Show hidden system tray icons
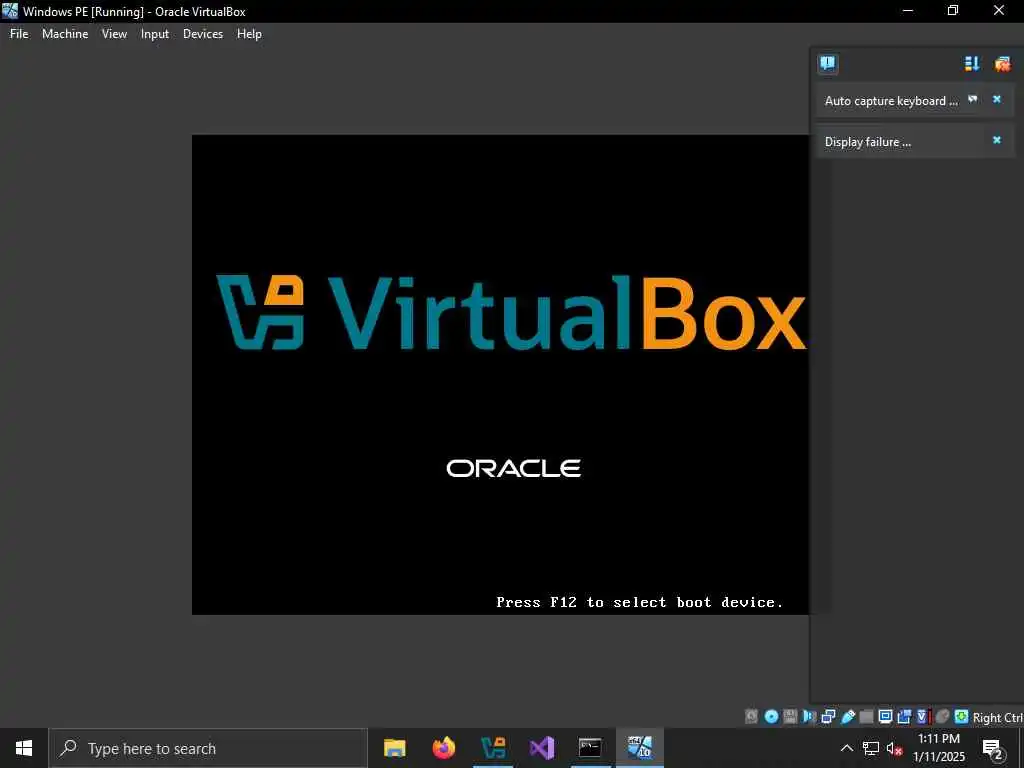The height and width of the screenshot is (768, 1024). [x=846, y=748]
